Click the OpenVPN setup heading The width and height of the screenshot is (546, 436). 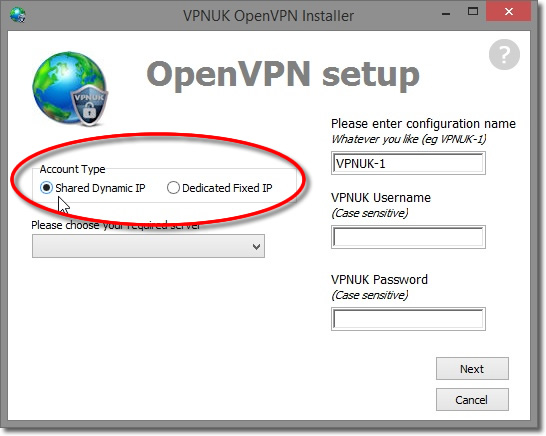[x=283, y=76]
